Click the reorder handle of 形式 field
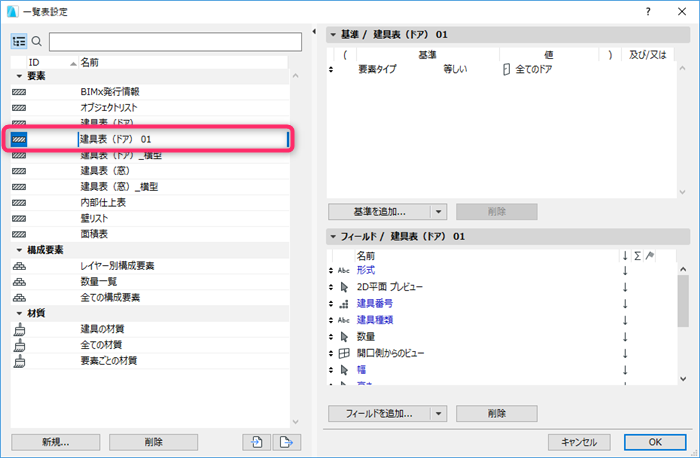The height and width of the screenshot is (458, 700). (331, 271)
